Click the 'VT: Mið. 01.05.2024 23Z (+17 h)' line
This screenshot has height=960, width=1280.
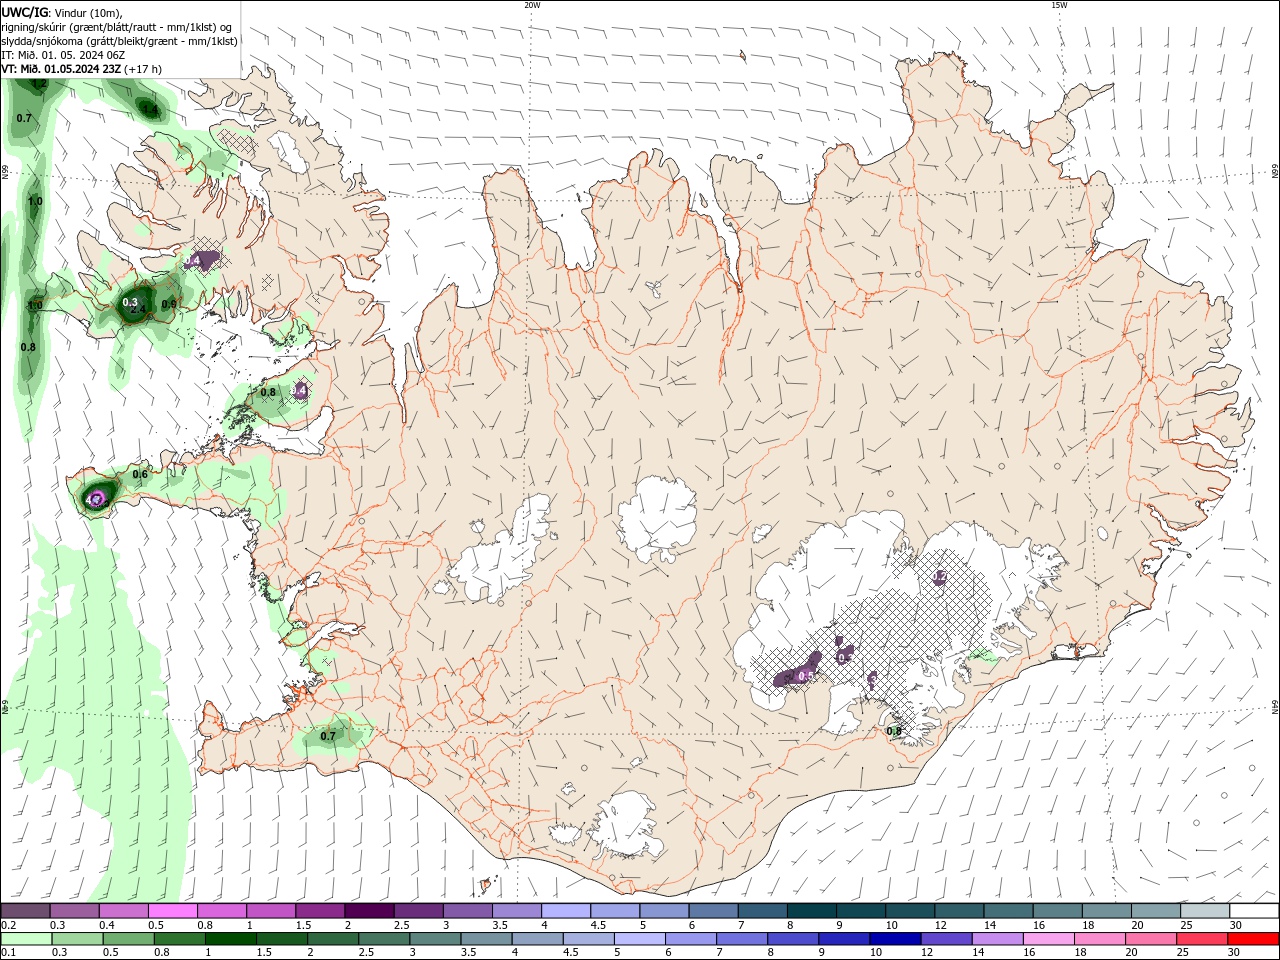point(81,69)
